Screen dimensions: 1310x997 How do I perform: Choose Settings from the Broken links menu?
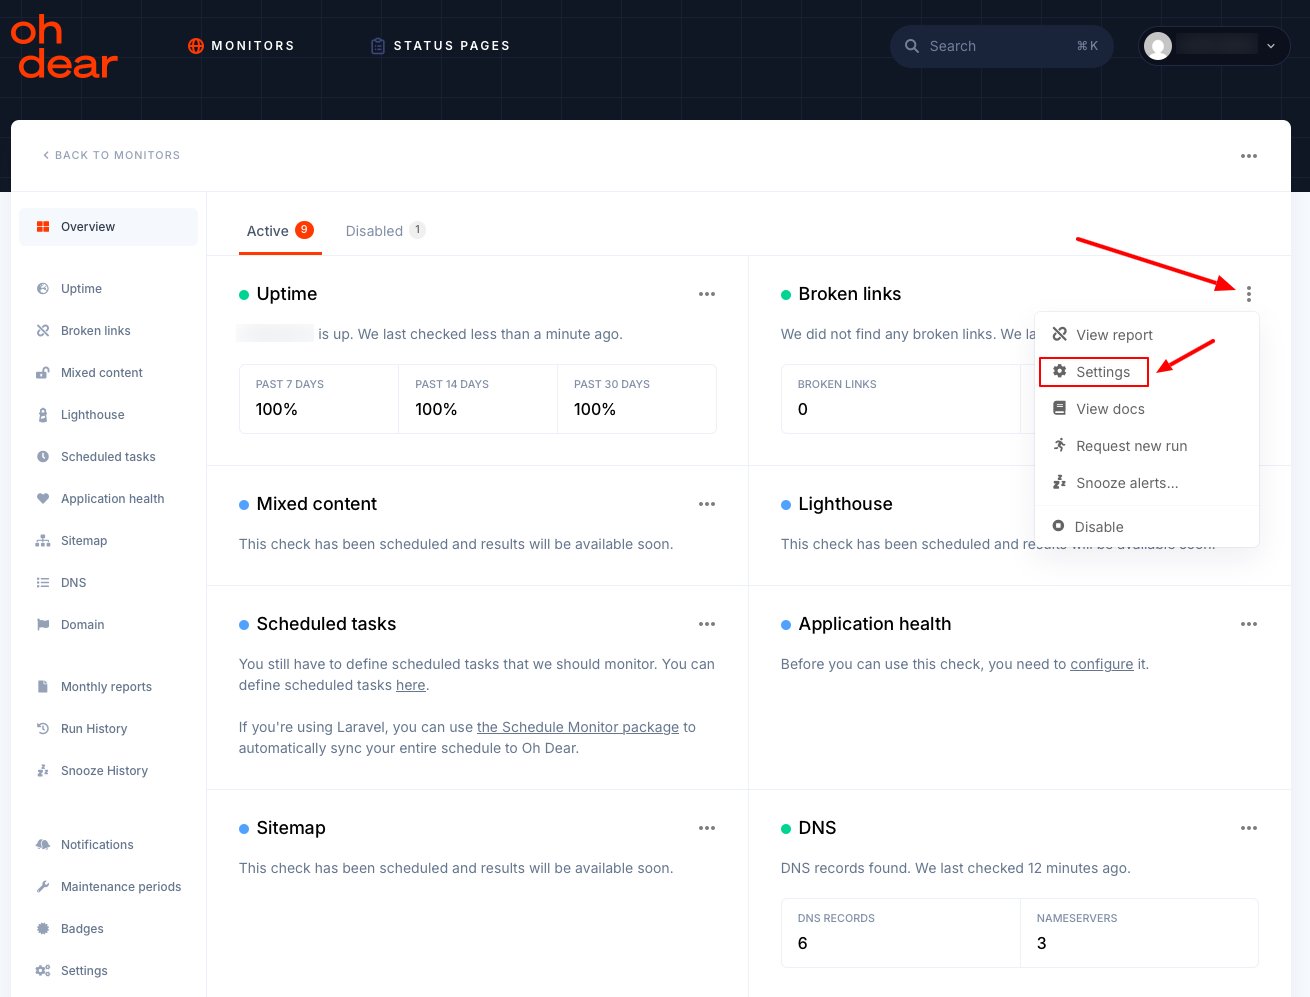(x=1102, y=372)
